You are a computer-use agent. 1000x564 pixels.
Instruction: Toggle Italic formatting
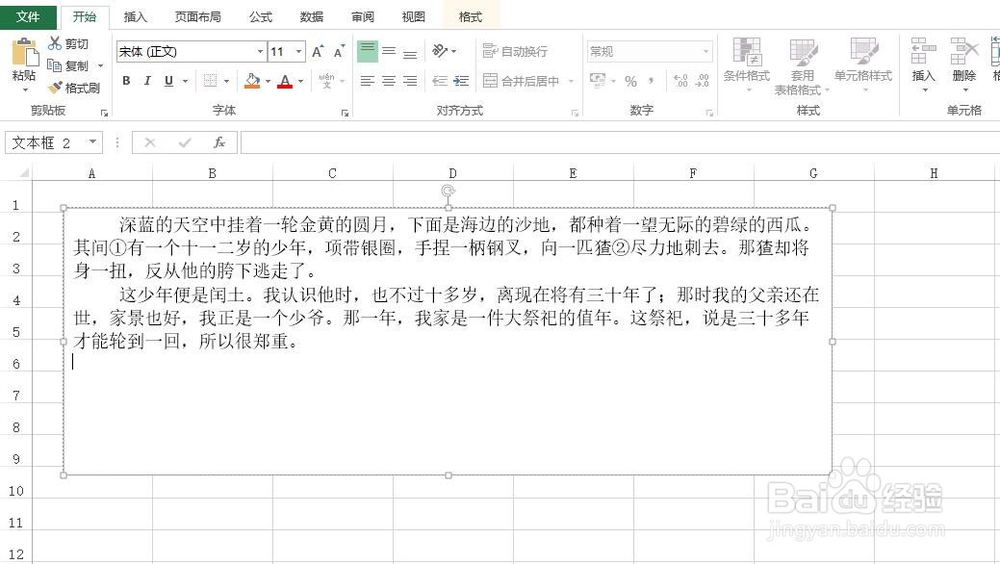[147, 81]
